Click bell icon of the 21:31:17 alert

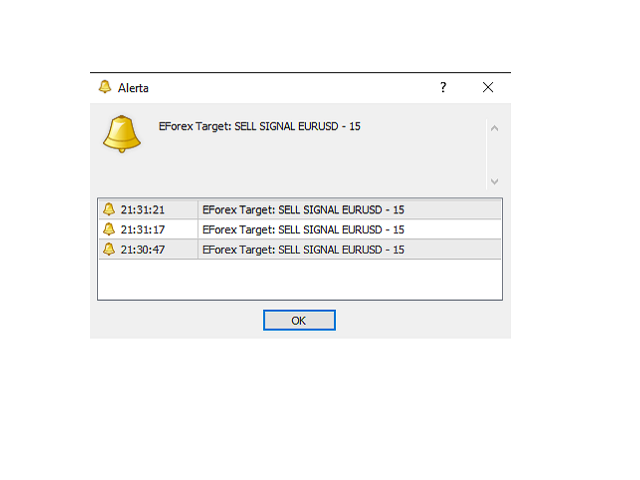pos(109,229)
